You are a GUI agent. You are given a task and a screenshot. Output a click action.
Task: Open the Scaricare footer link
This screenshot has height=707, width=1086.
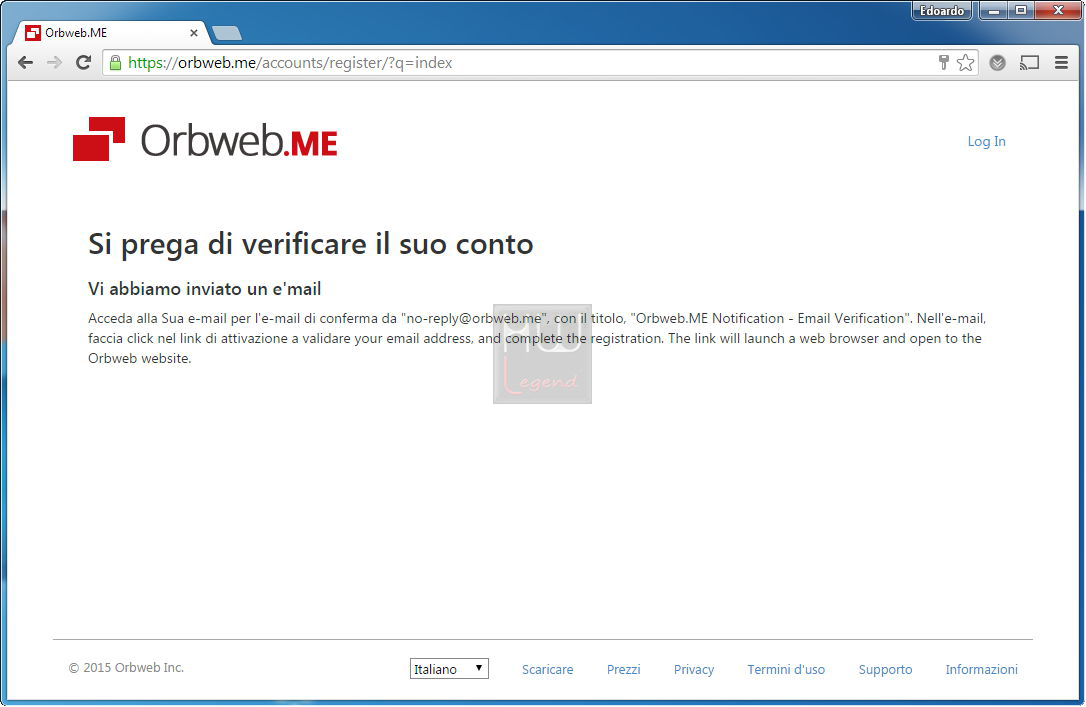click(x=547, y=670)
